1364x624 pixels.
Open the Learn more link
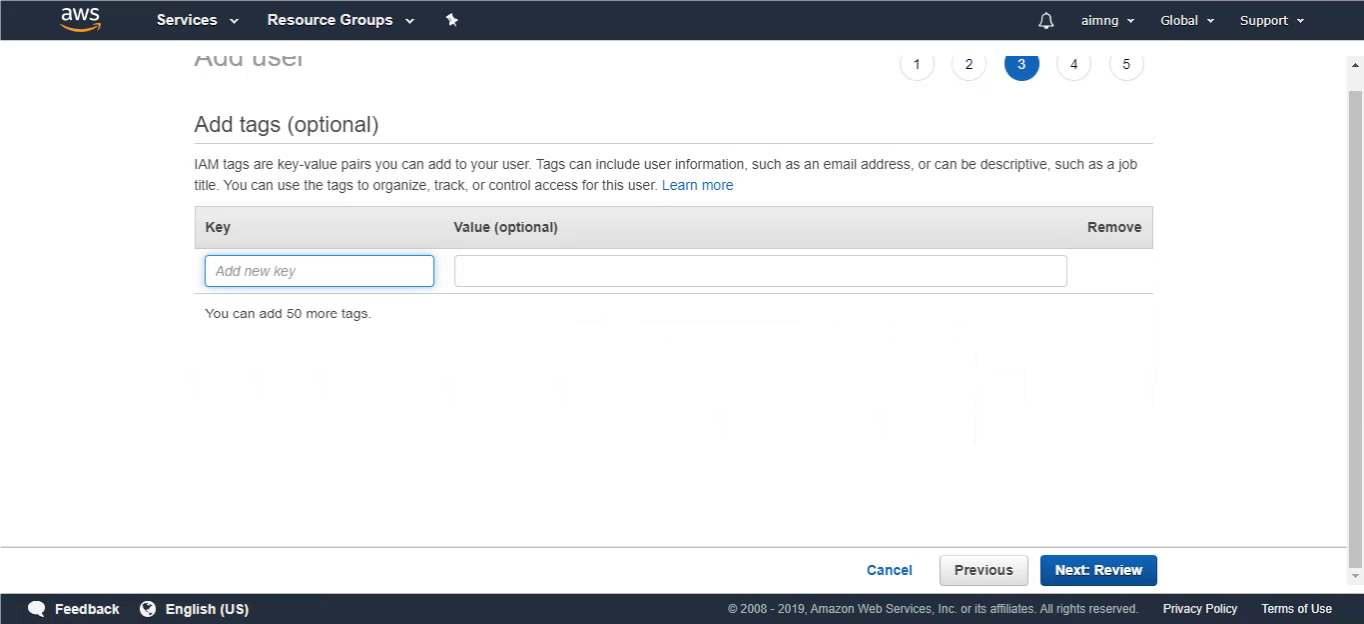click(x=697, y=185)
